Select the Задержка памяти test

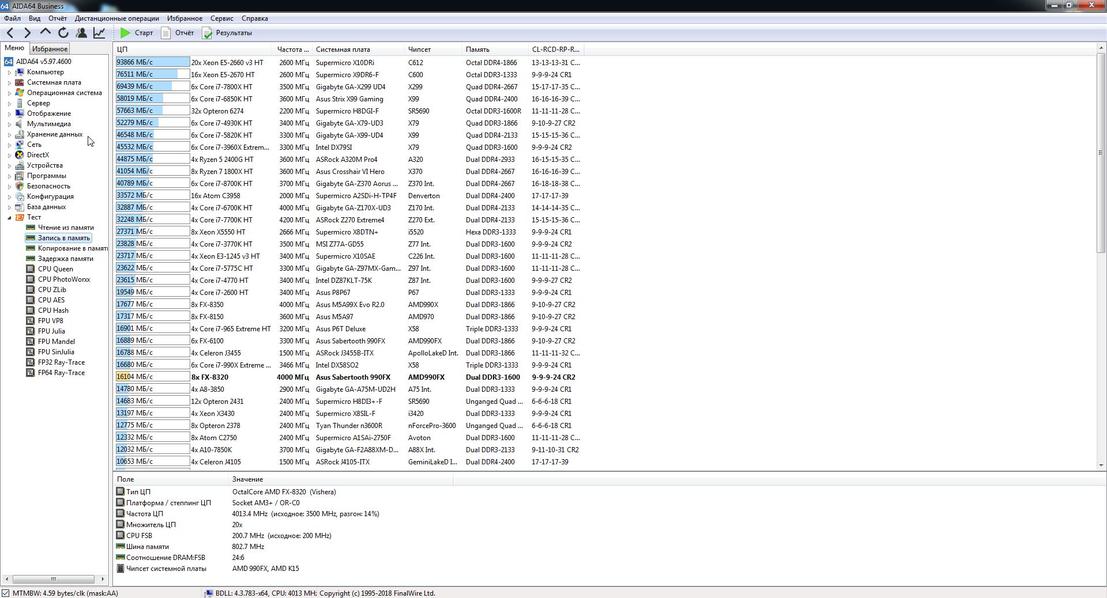tap(66, 258)
